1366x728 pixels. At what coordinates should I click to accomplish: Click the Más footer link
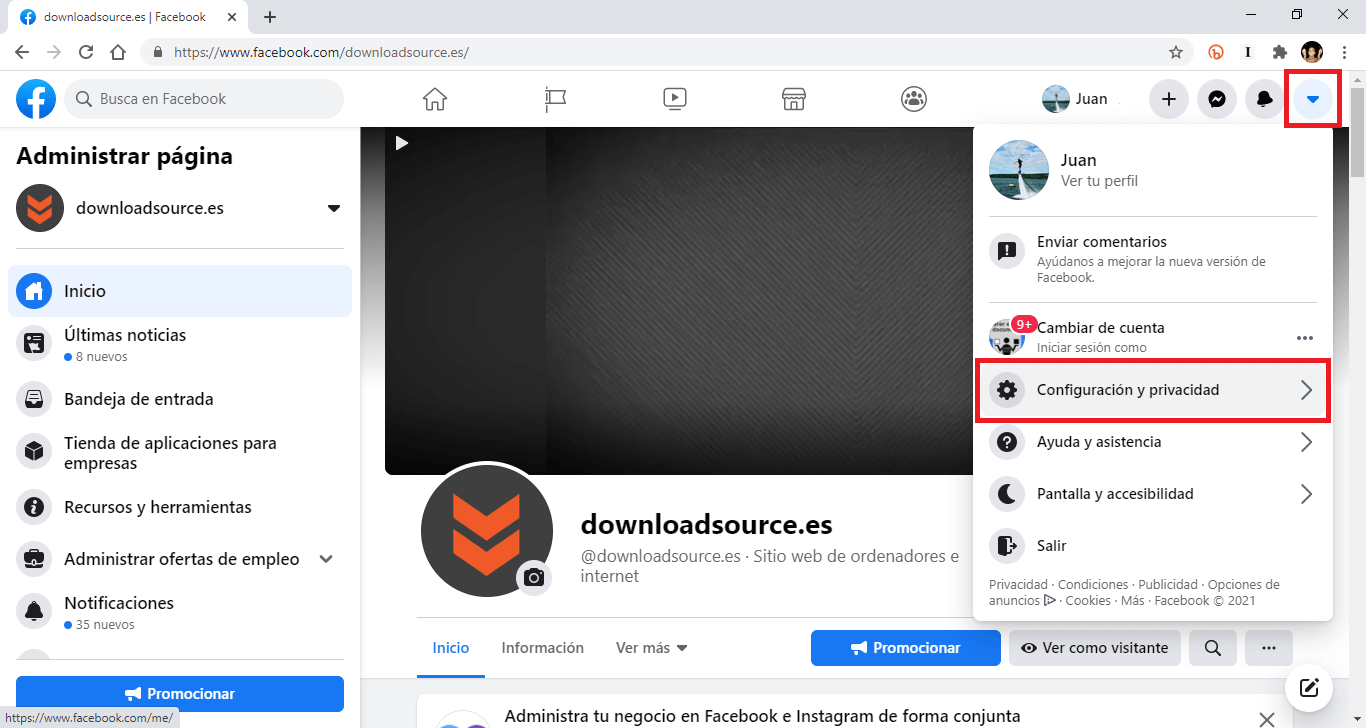click(x=1133, y=601)
